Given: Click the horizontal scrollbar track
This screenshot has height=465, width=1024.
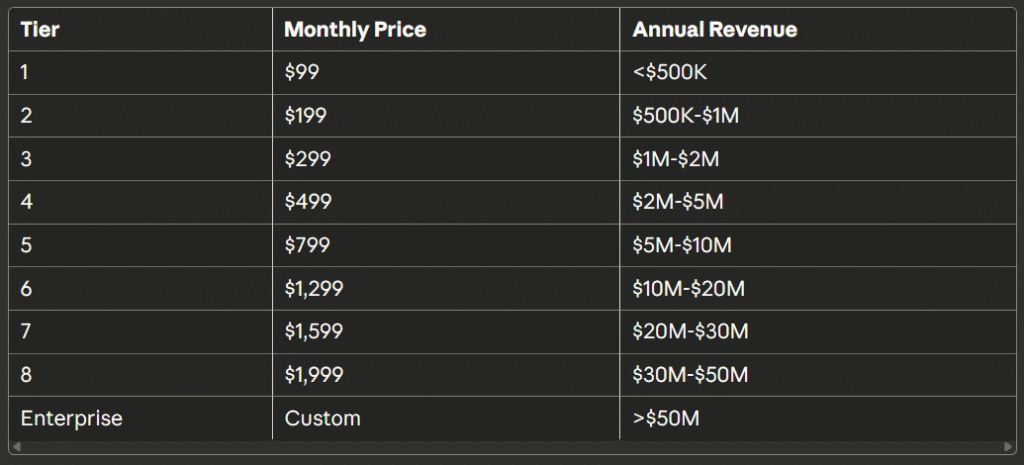Looking at the screenshot, I should coord(512,446).
